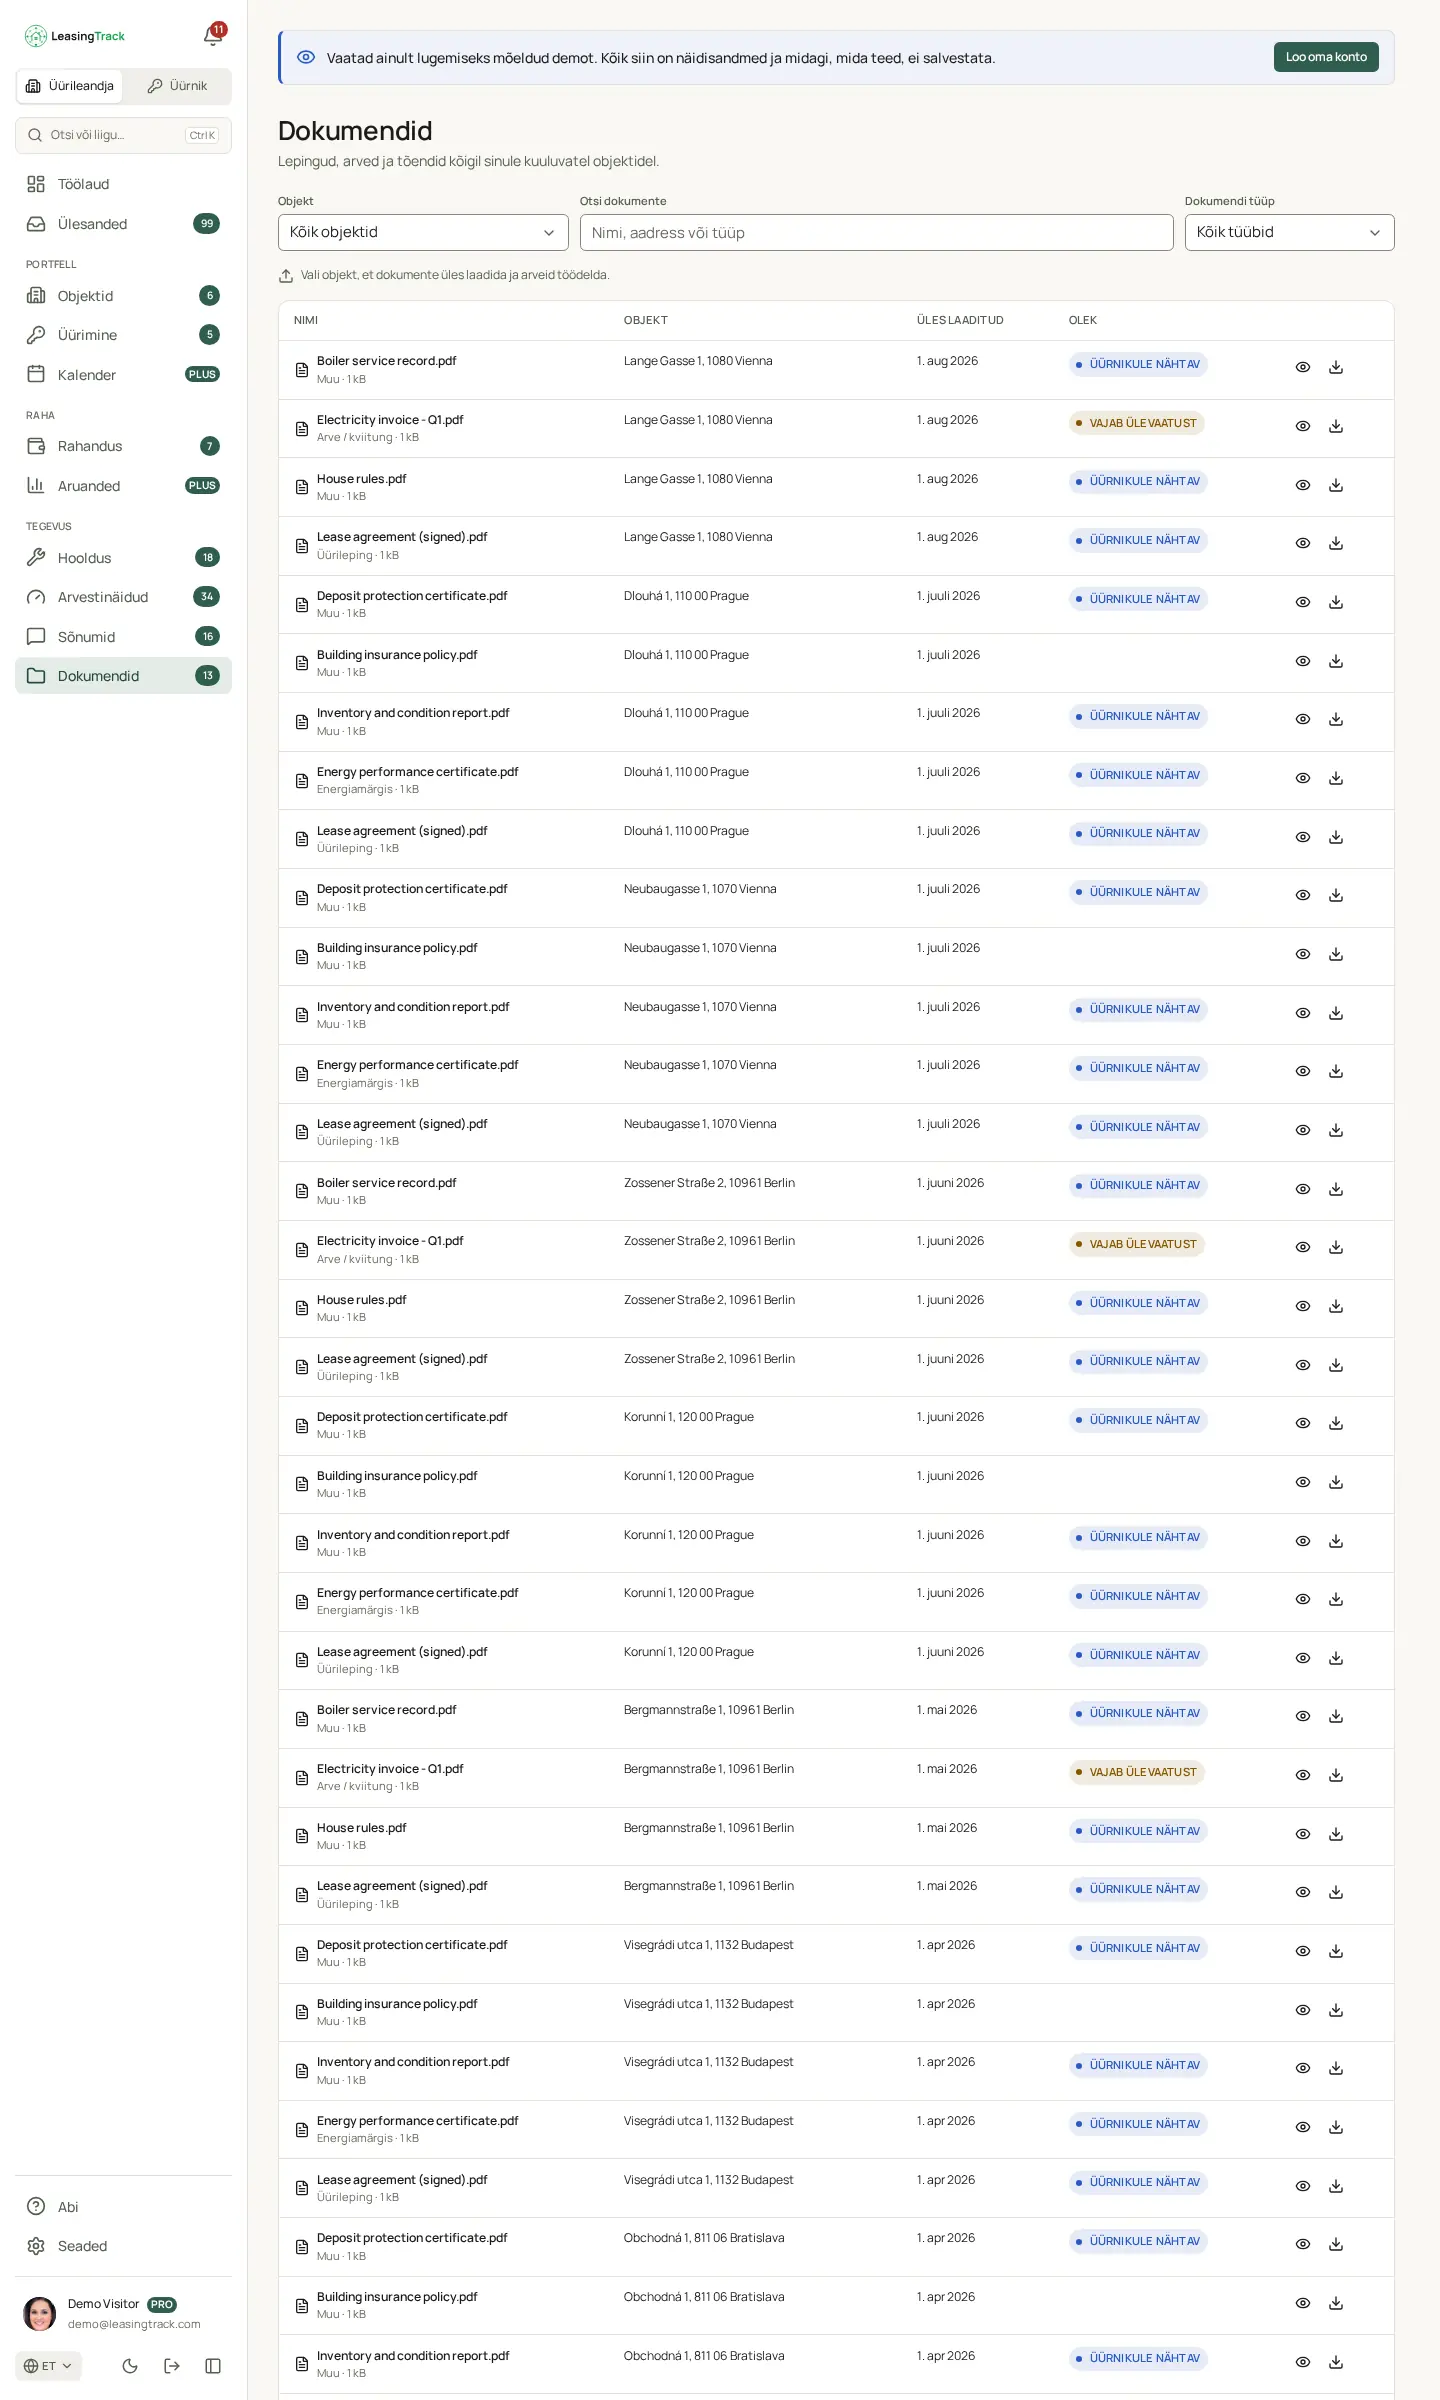View Electricity invoice - Q1.pdf for Lange Gasse
The image size is (1440, 2400).
tap(1303, 426)
